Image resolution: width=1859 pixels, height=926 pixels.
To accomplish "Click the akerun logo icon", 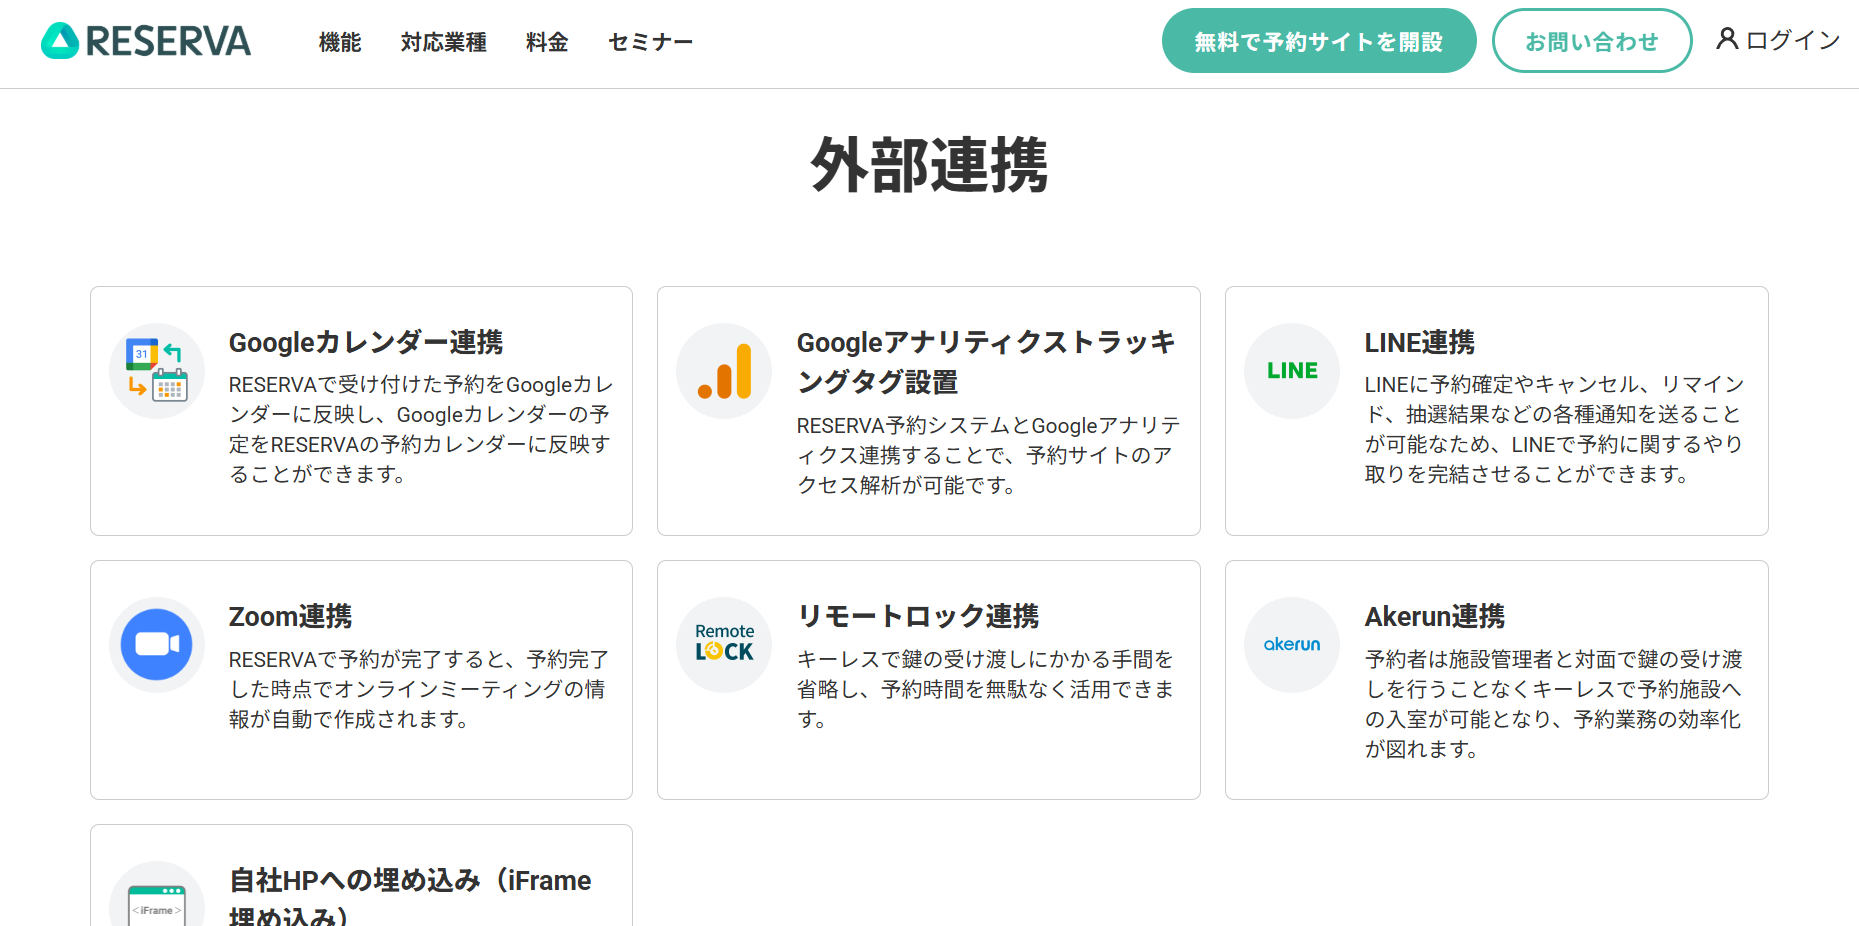I will point(1292,644).
